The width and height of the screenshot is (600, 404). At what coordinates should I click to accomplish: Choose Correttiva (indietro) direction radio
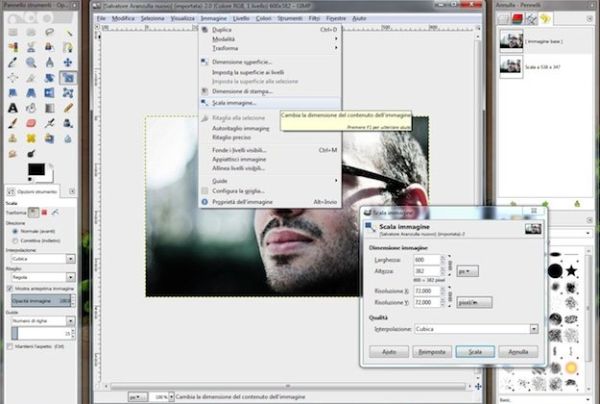coord(15,241)
